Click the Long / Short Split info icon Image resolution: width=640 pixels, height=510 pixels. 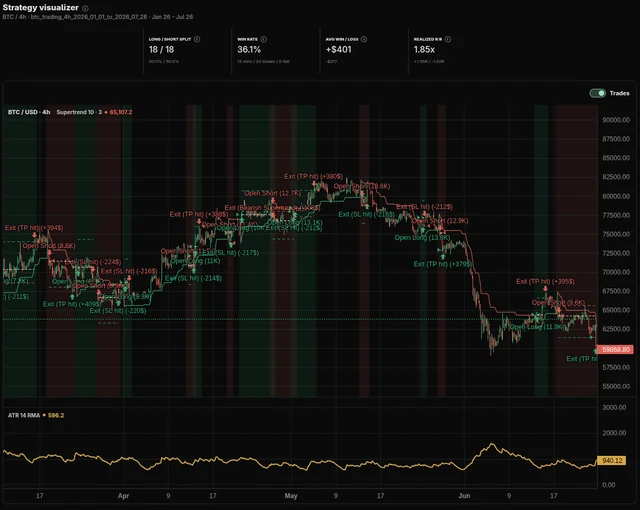click(197, 39)
